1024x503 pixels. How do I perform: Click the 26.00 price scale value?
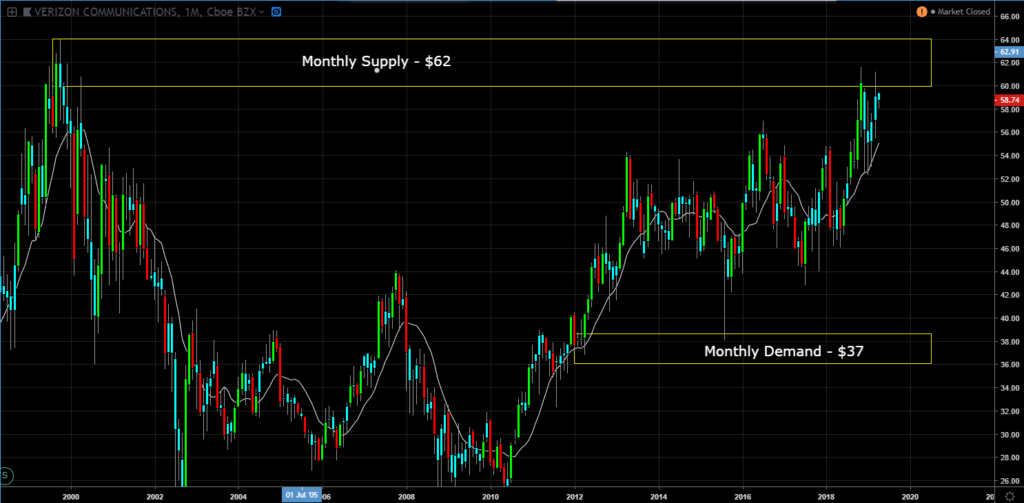click(x=1009, y=481)
